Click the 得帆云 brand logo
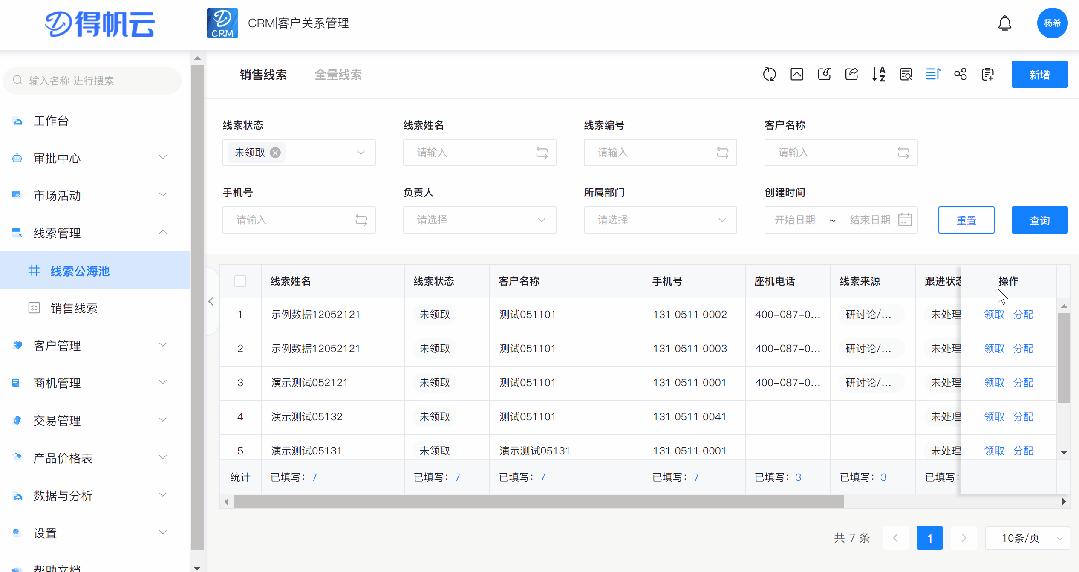Image resolution: width=1079 pixels, height=572 pixels. (x=100, y=25)
